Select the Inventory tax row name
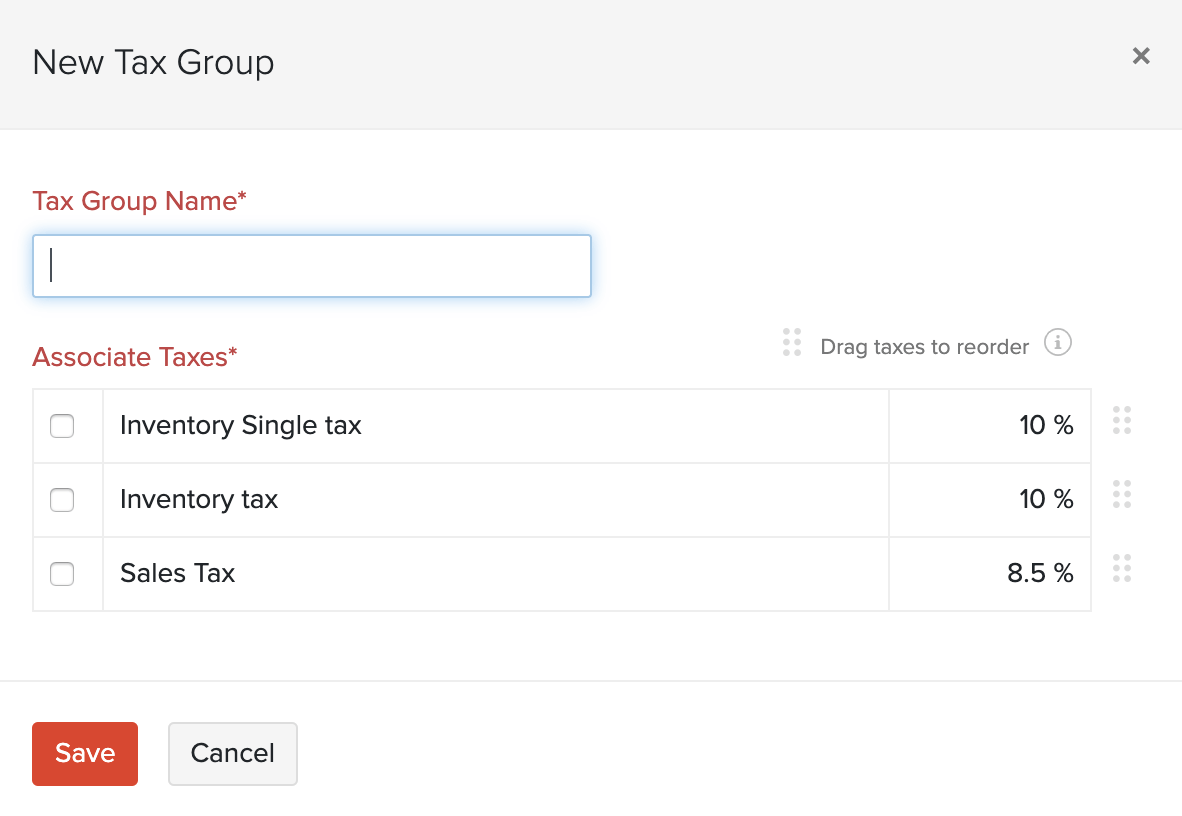Image resolution: width=1182 pixels, height=816 pixels. 199,499
